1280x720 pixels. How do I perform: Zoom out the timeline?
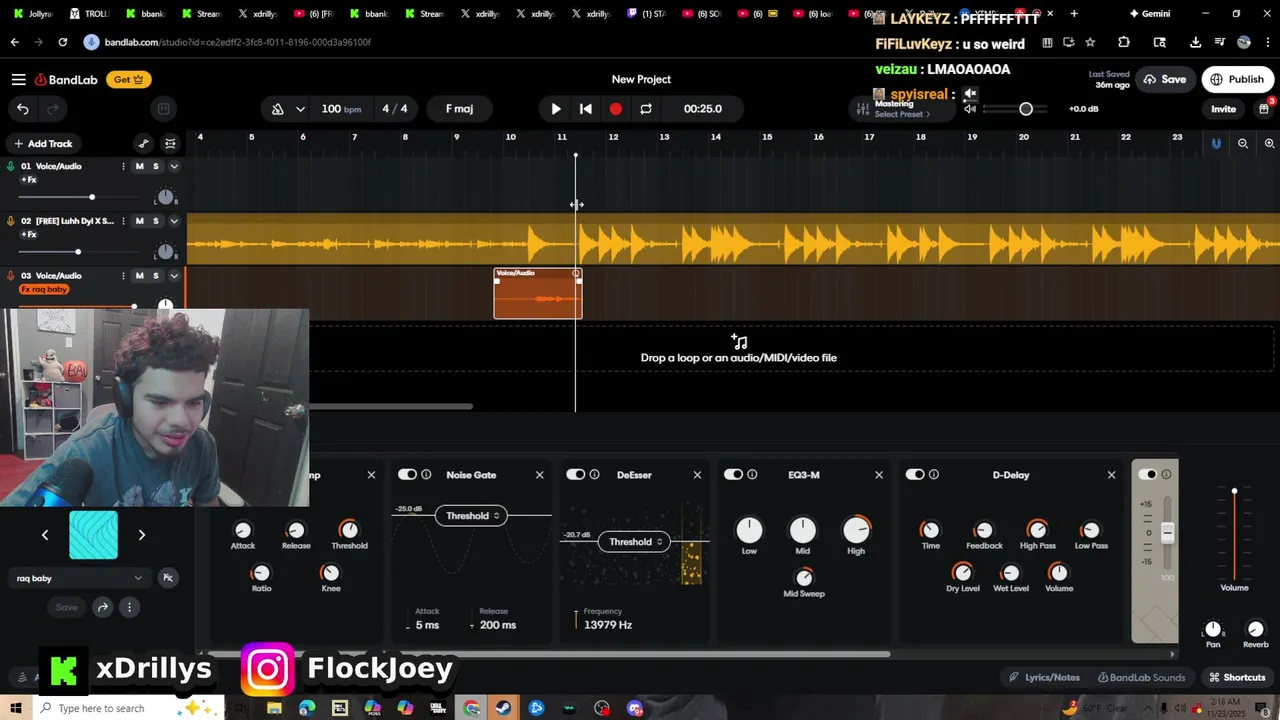click(1243, 144)
